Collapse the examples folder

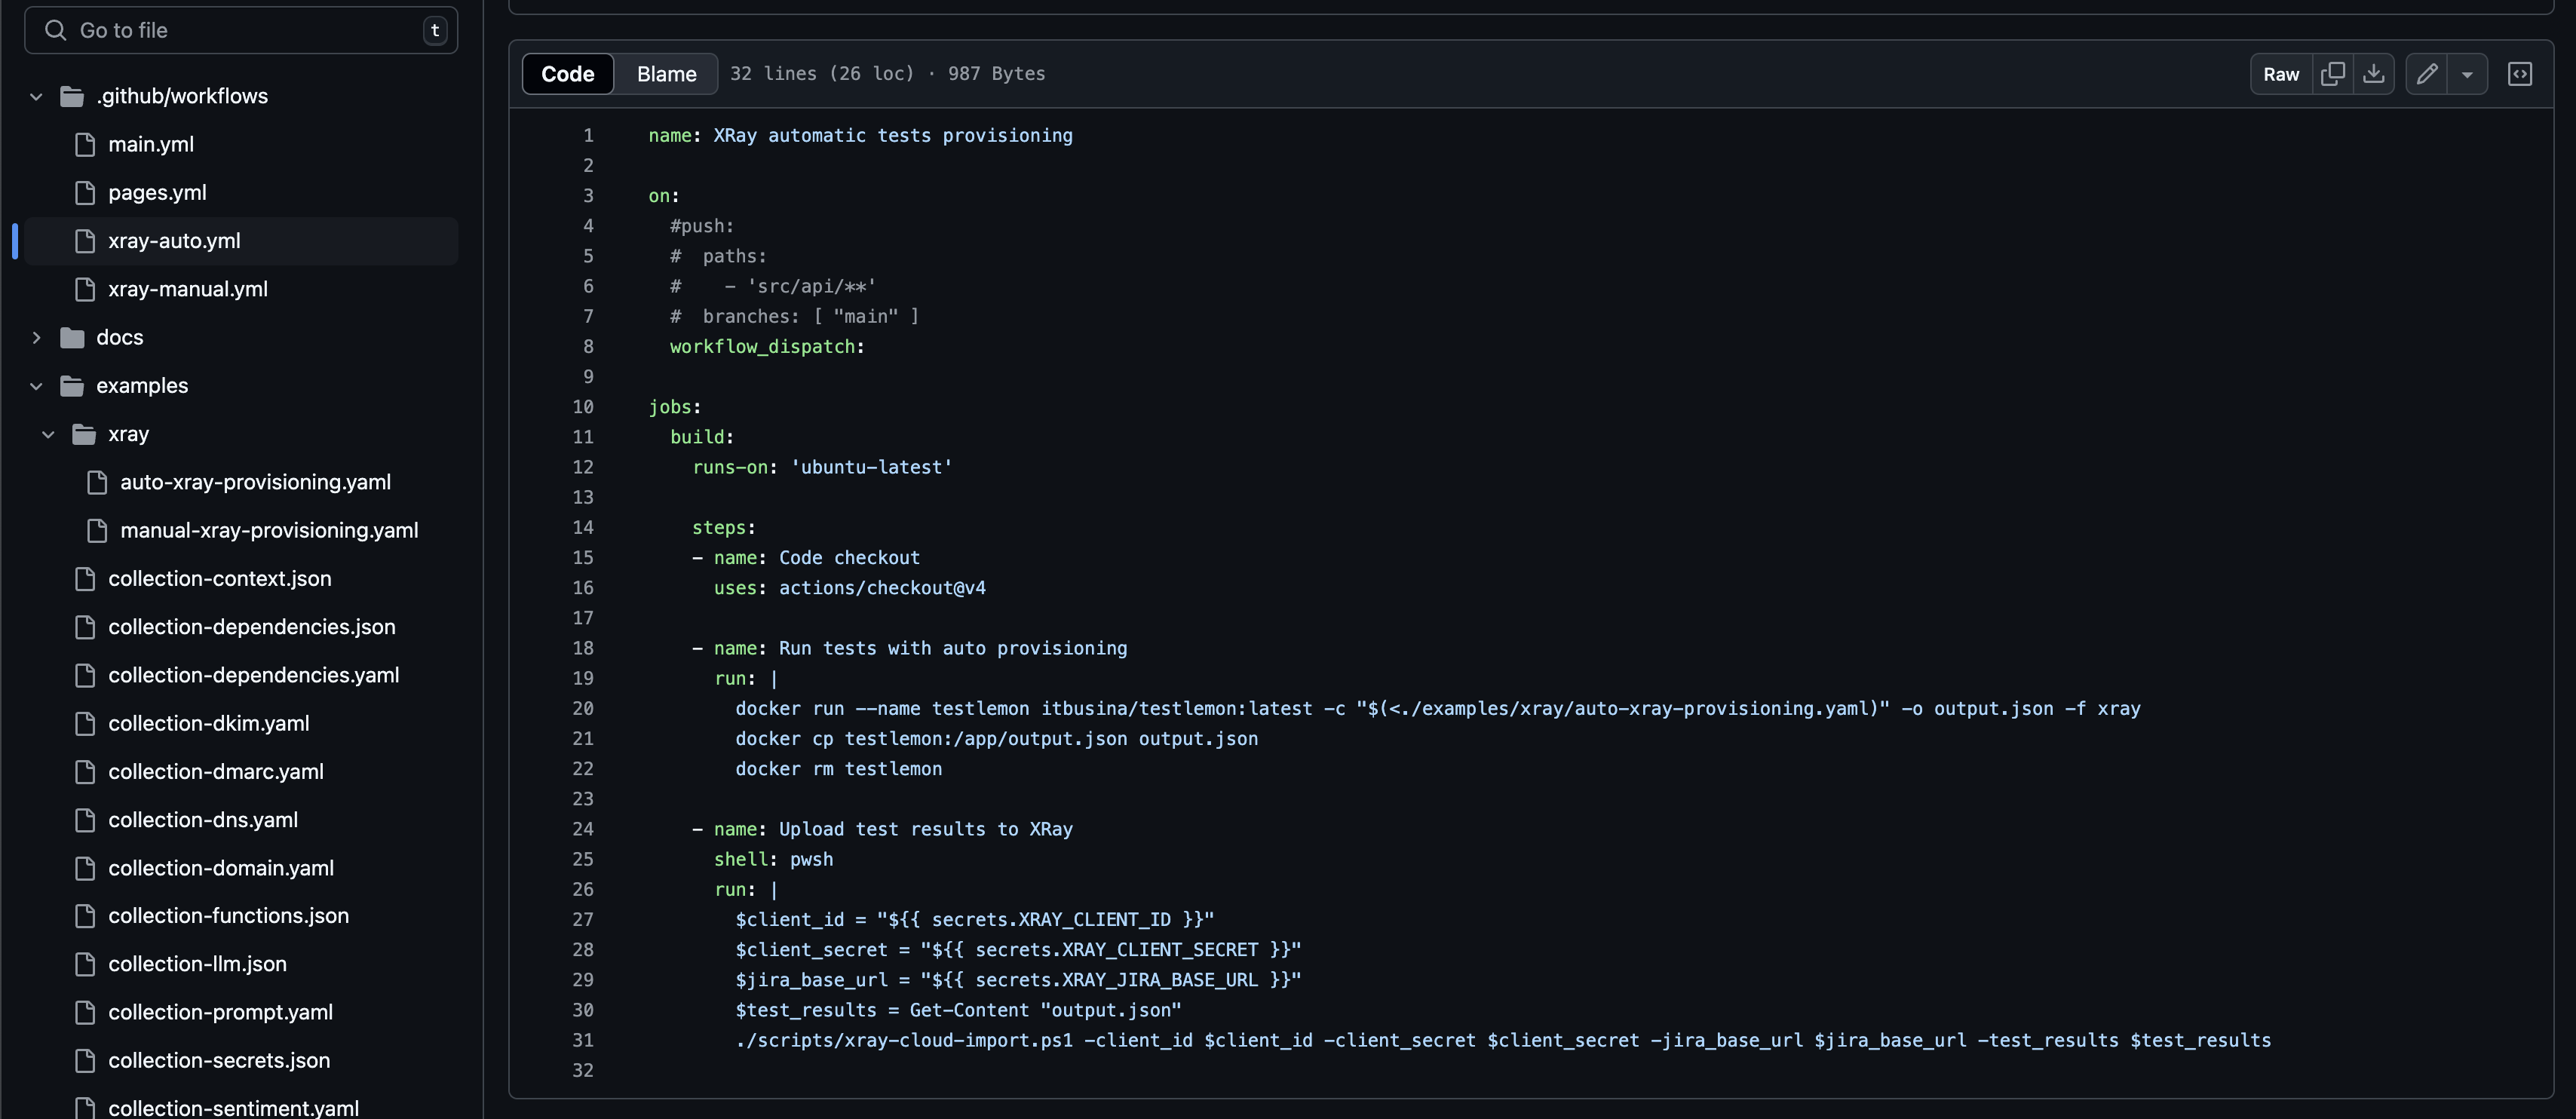[x=36, y=385]
